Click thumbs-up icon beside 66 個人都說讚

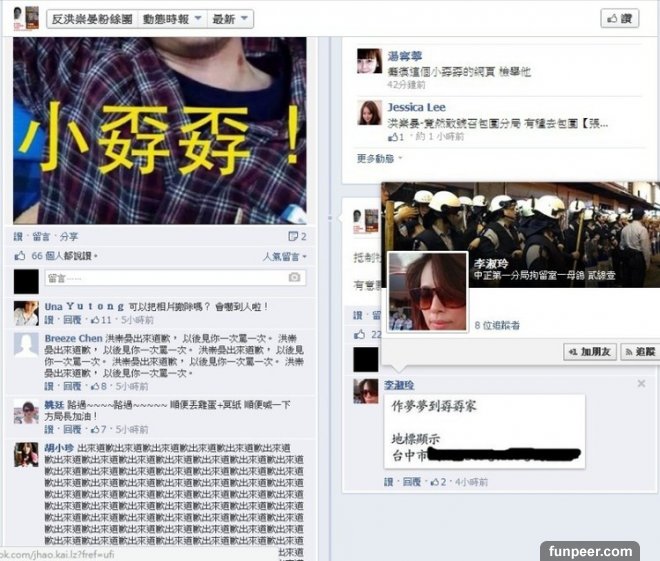tap(20, 255)
